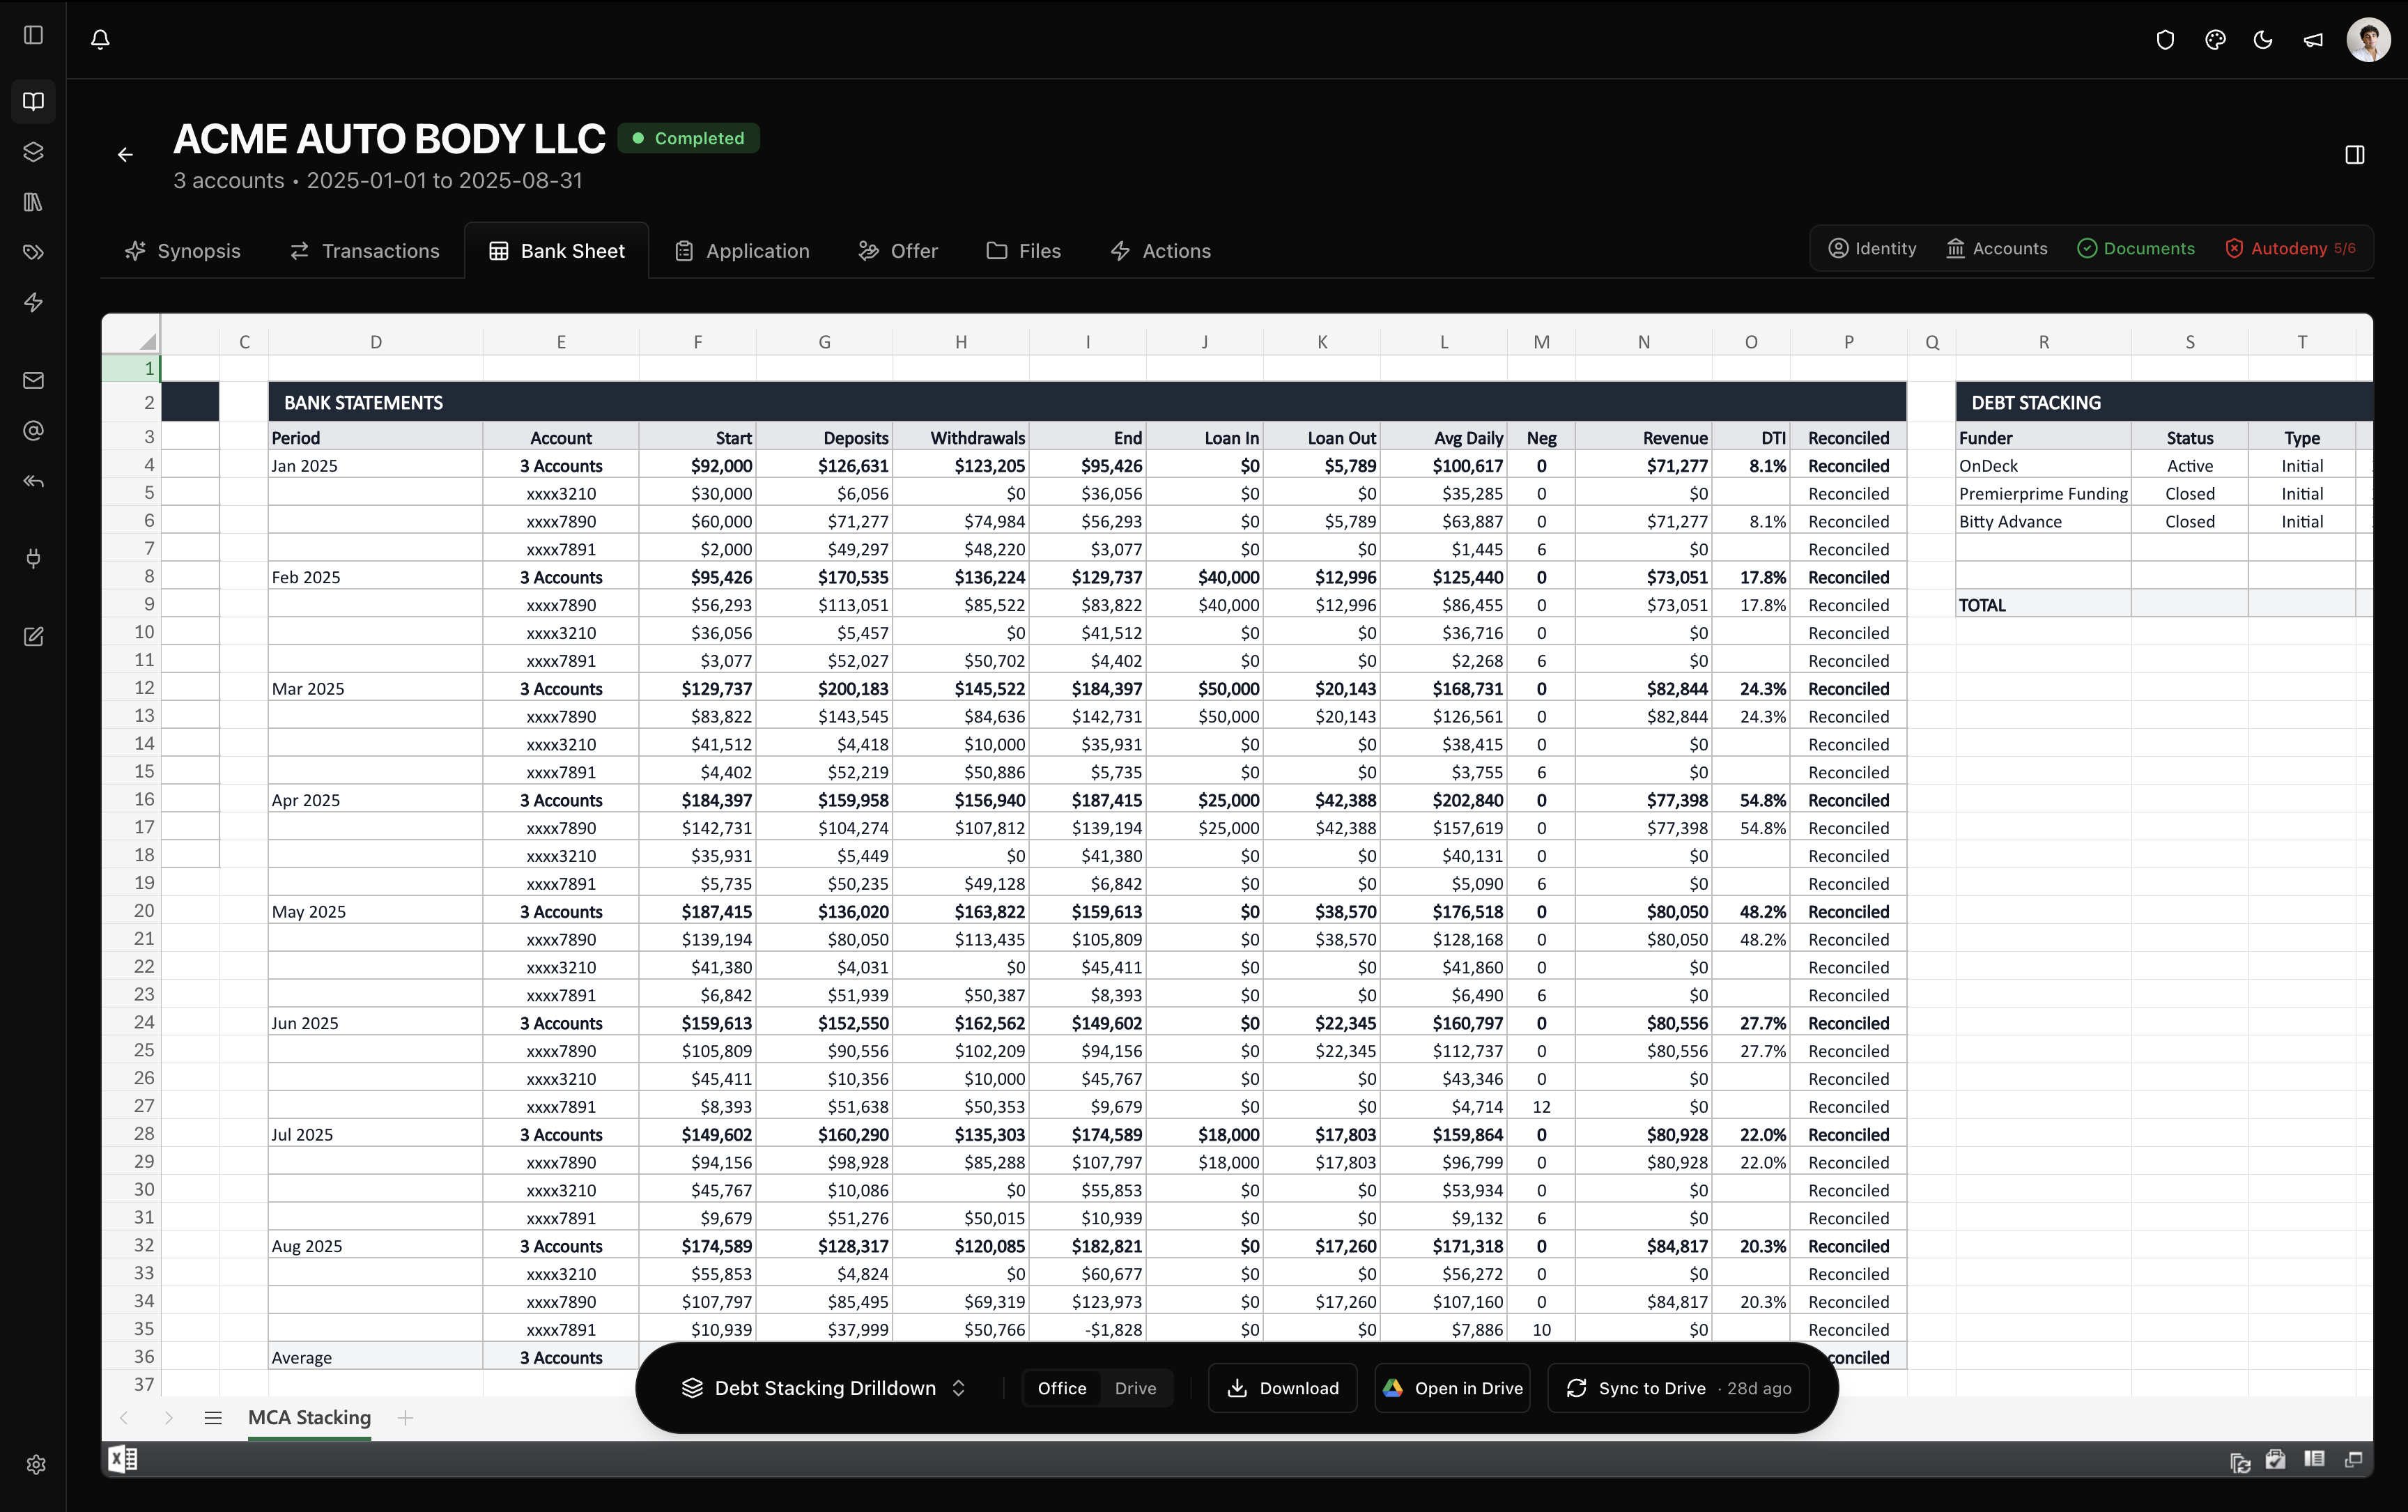This screenshot has width=2408, height=1512.
Task: Select column D header
Action: 376,342
